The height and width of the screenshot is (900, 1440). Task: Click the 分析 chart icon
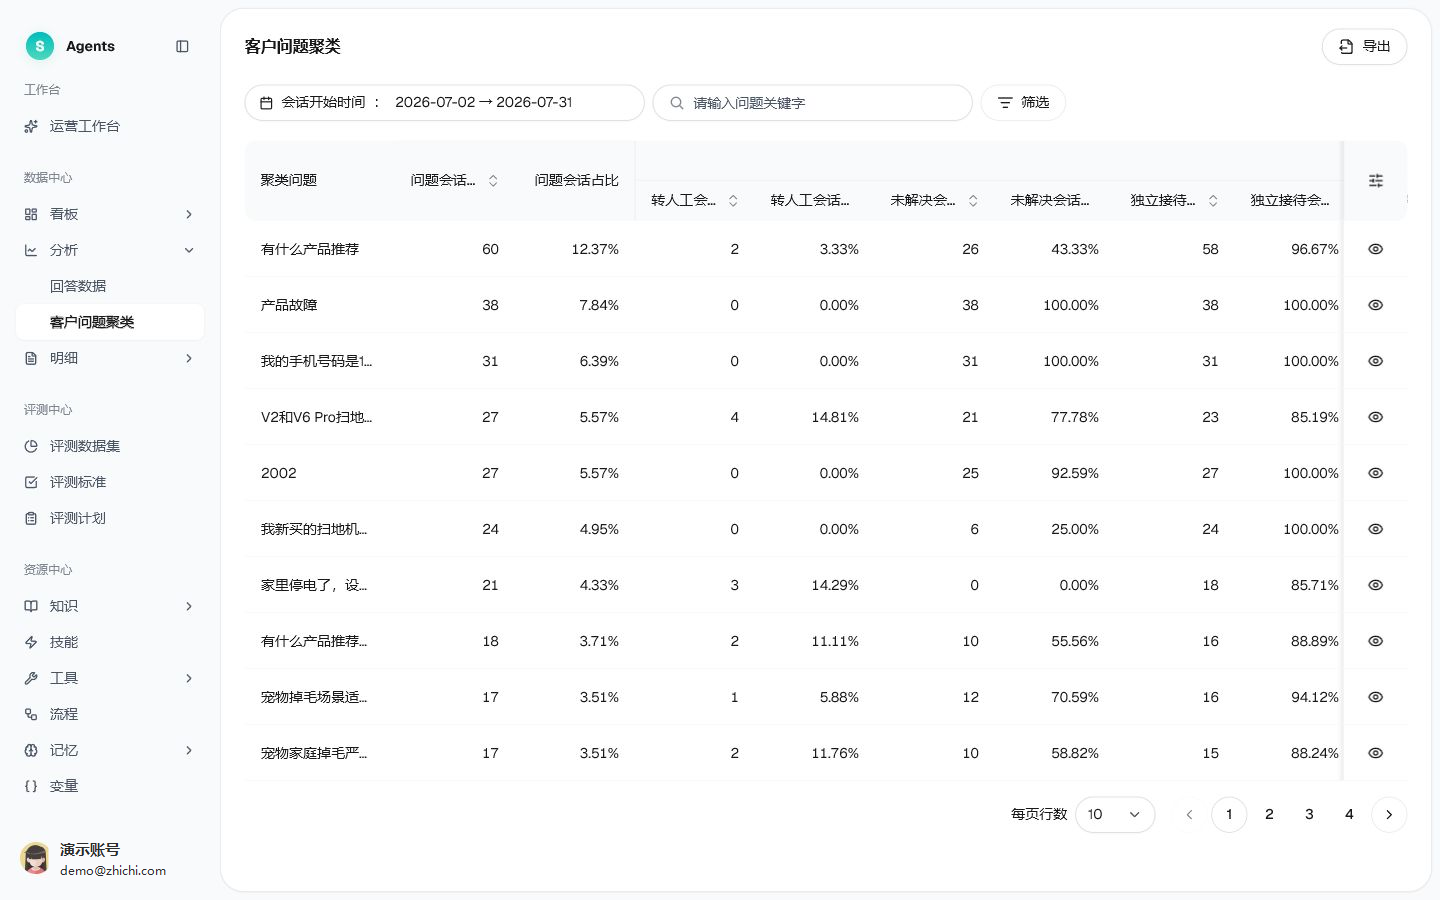tap(31, 250)
